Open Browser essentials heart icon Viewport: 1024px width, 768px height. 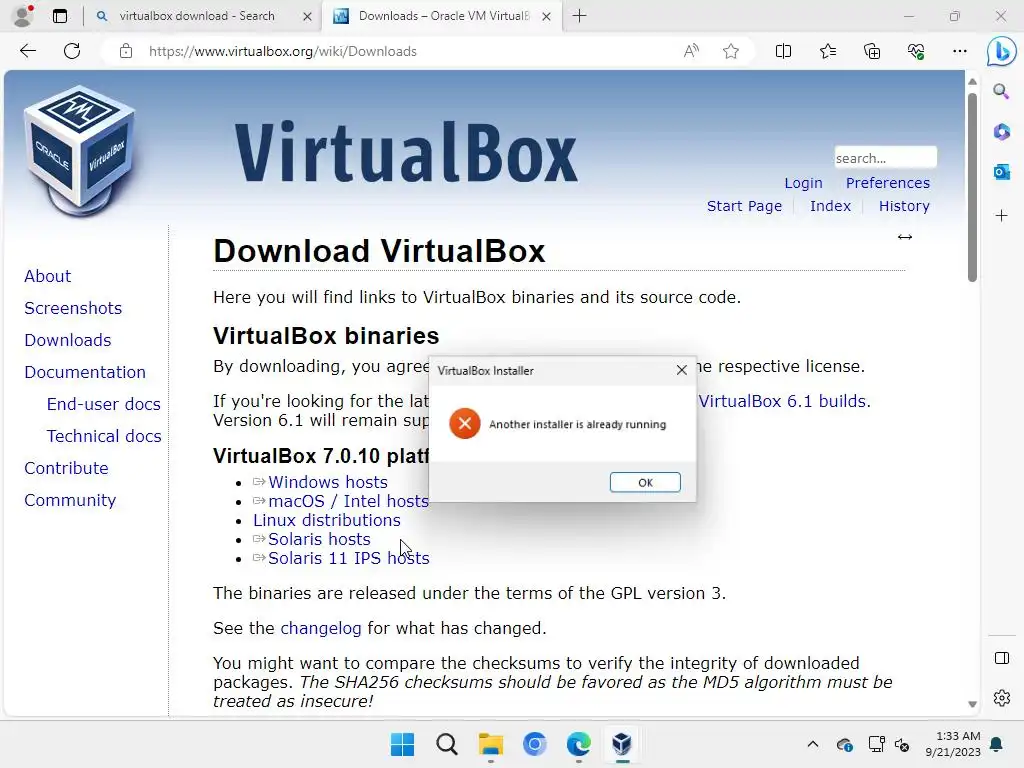click(916, 51)
